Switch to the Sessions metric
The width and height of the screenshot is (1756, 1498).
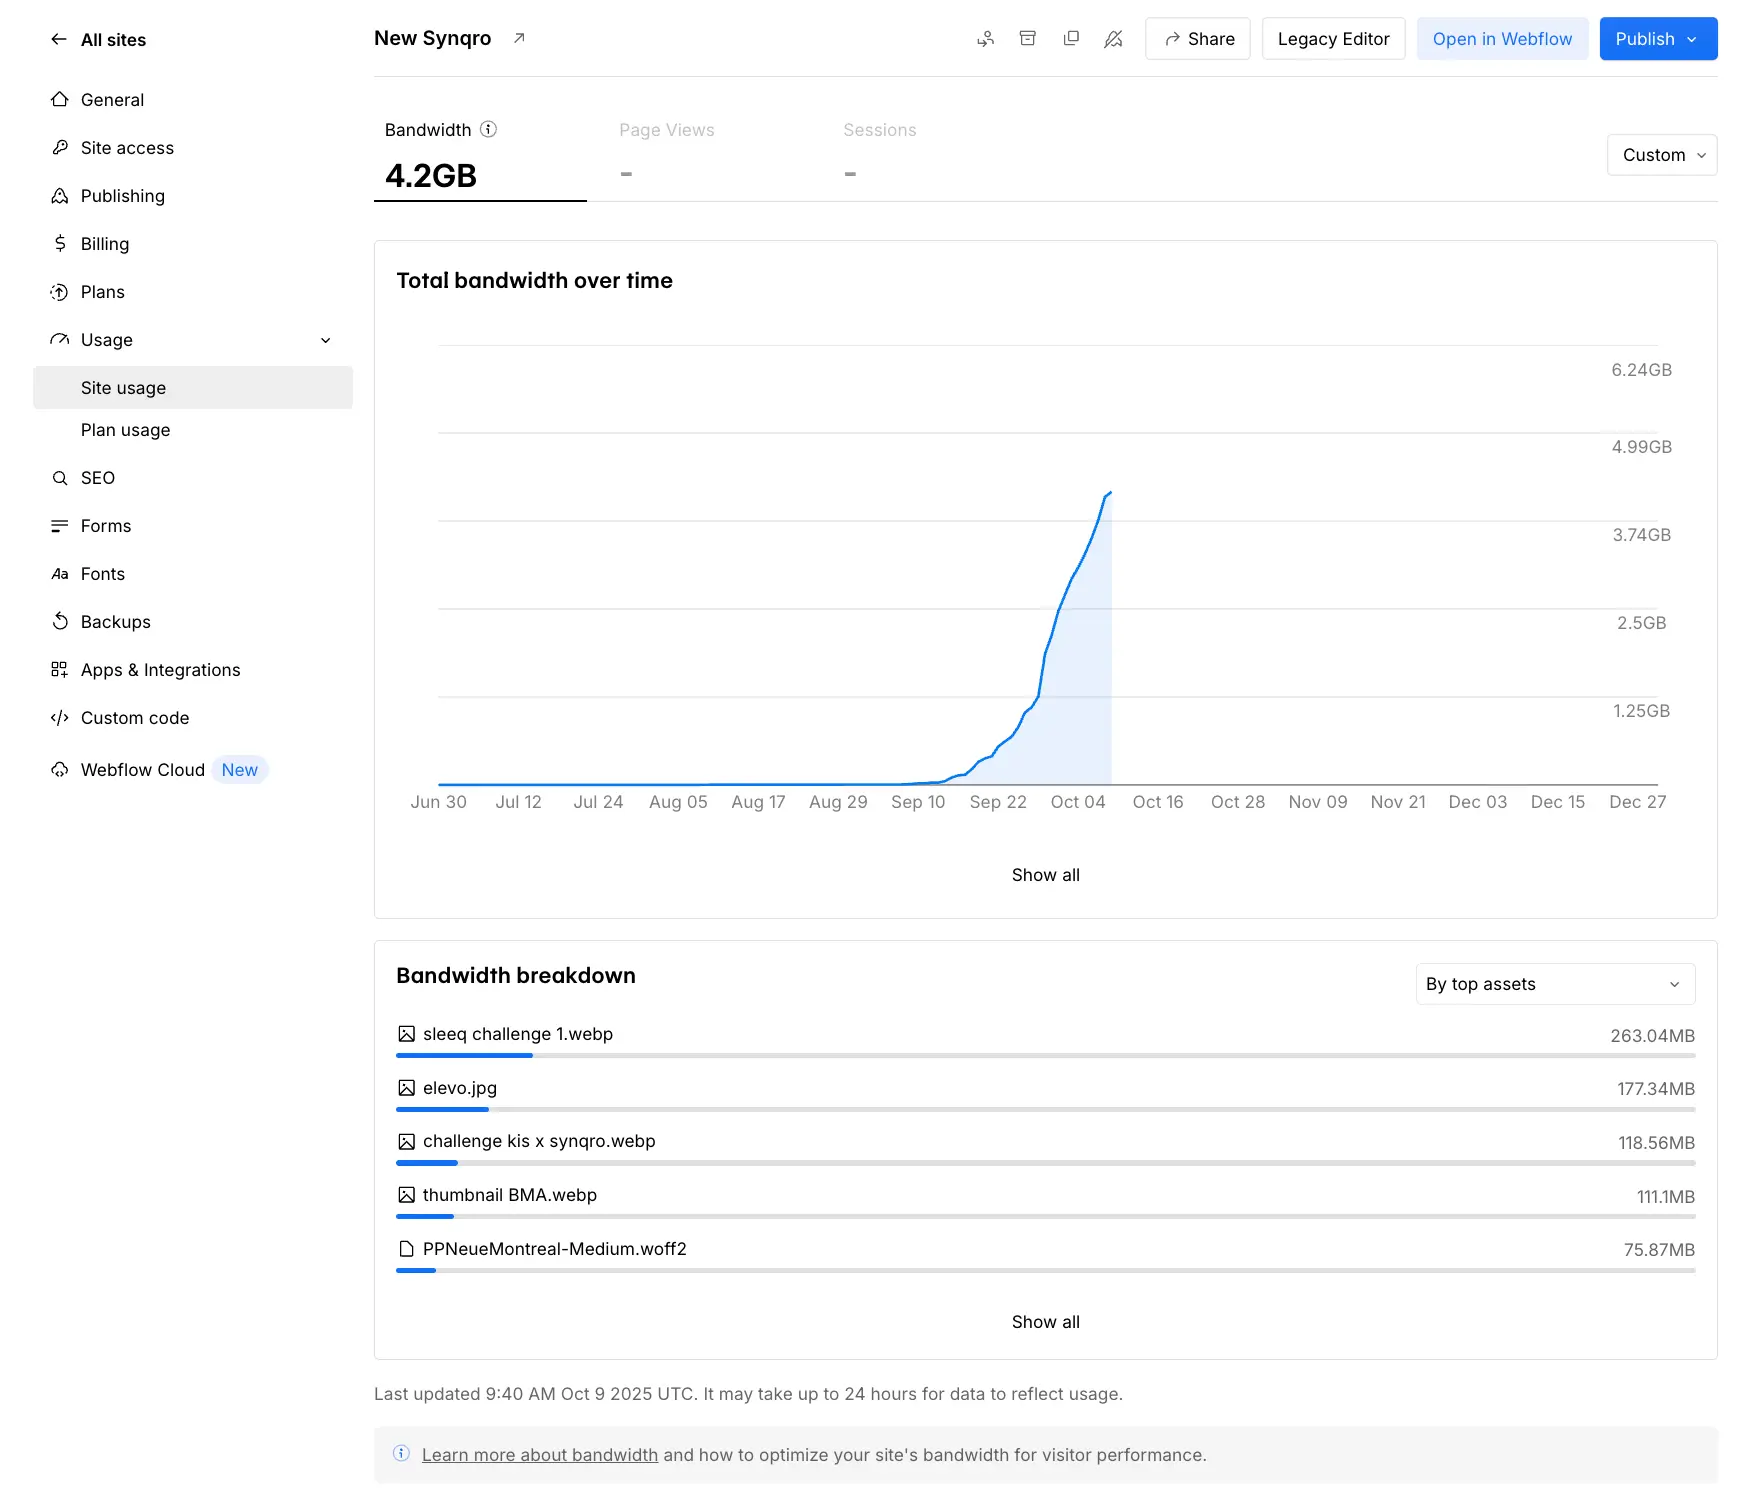tap(879, 150)
